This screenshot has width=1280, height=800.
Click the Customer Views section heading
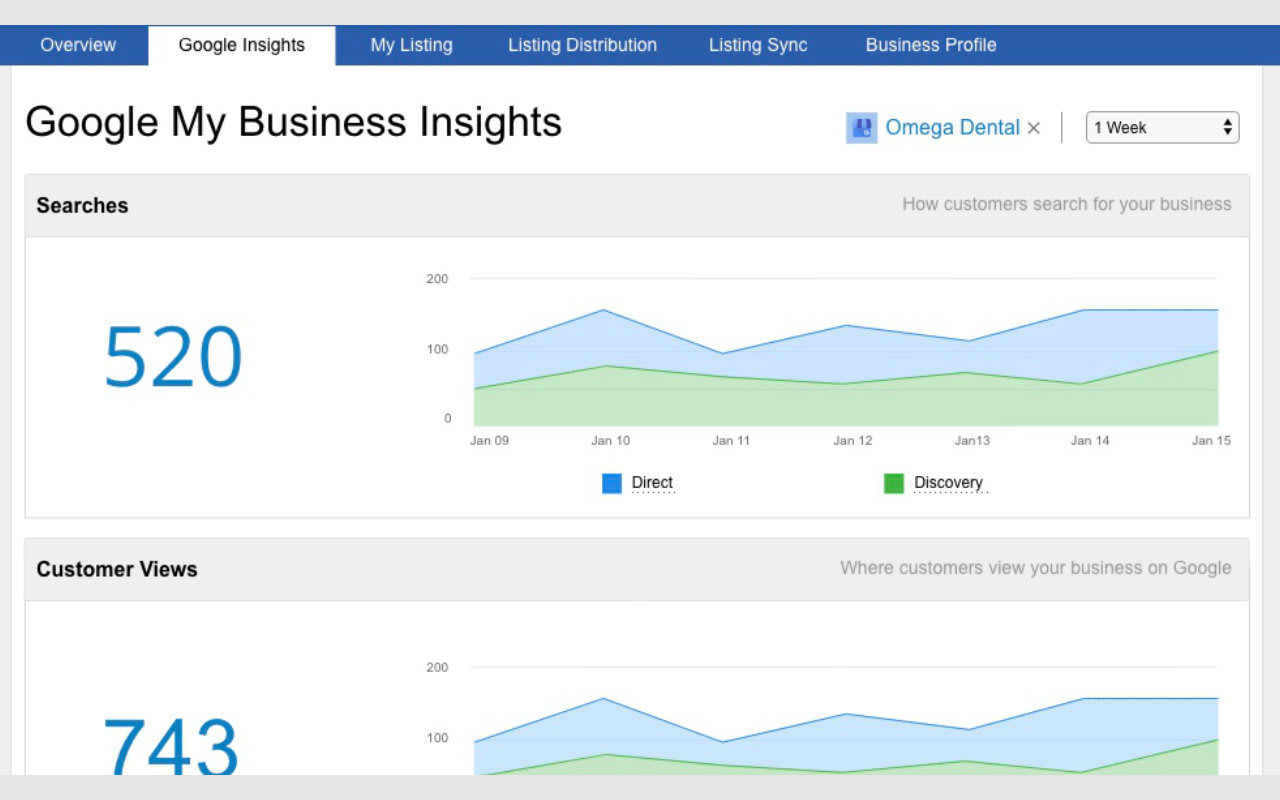click(x=117, y=569)
